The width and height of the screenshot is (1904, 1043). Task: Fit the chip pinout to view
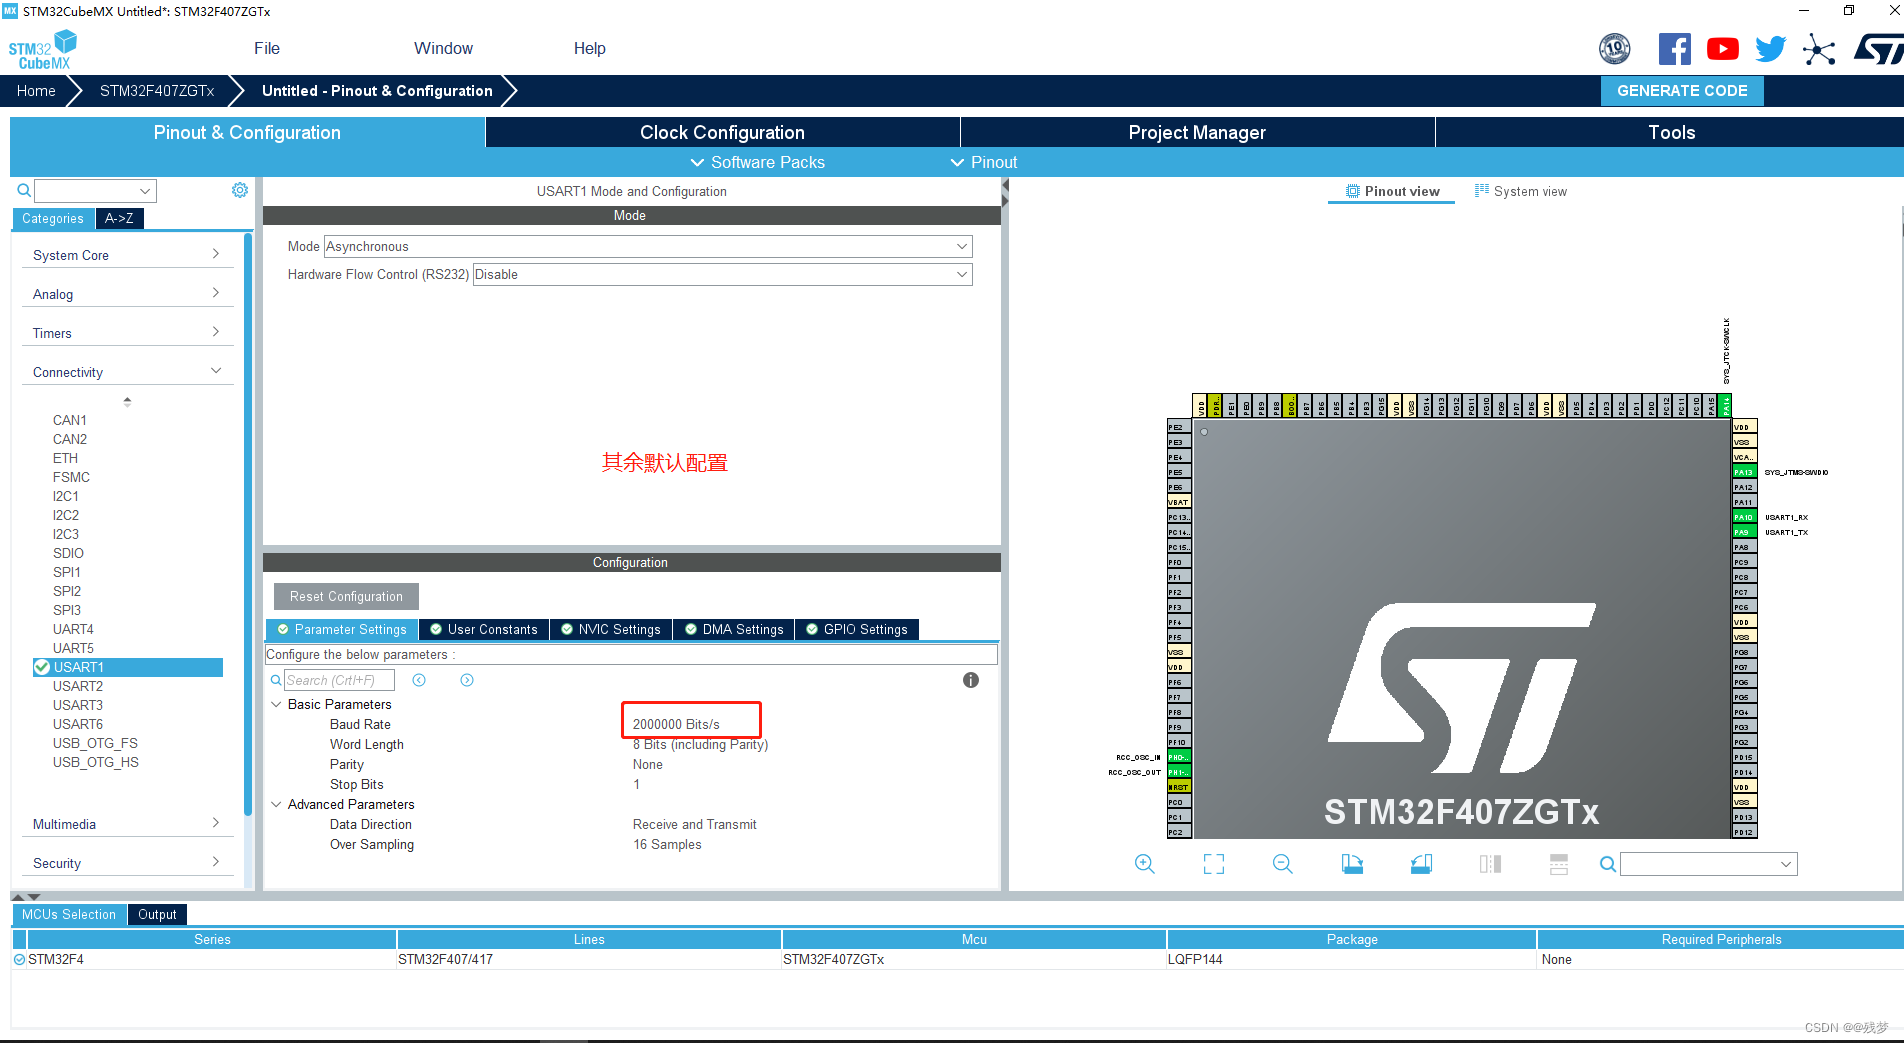pos(1214,864)
